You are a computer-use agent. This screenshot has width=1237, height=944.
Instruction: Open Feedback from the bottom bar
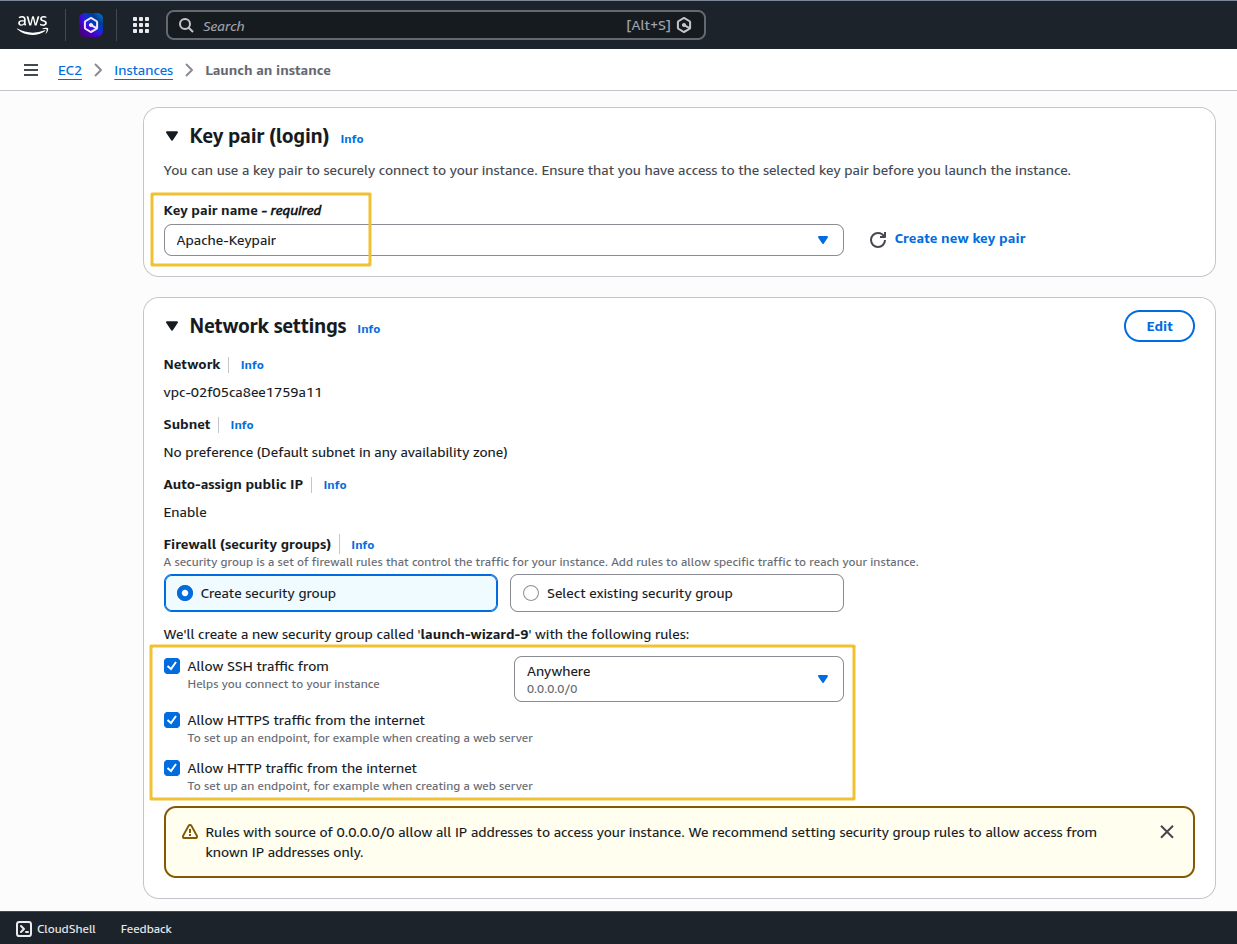pos(145,929)
